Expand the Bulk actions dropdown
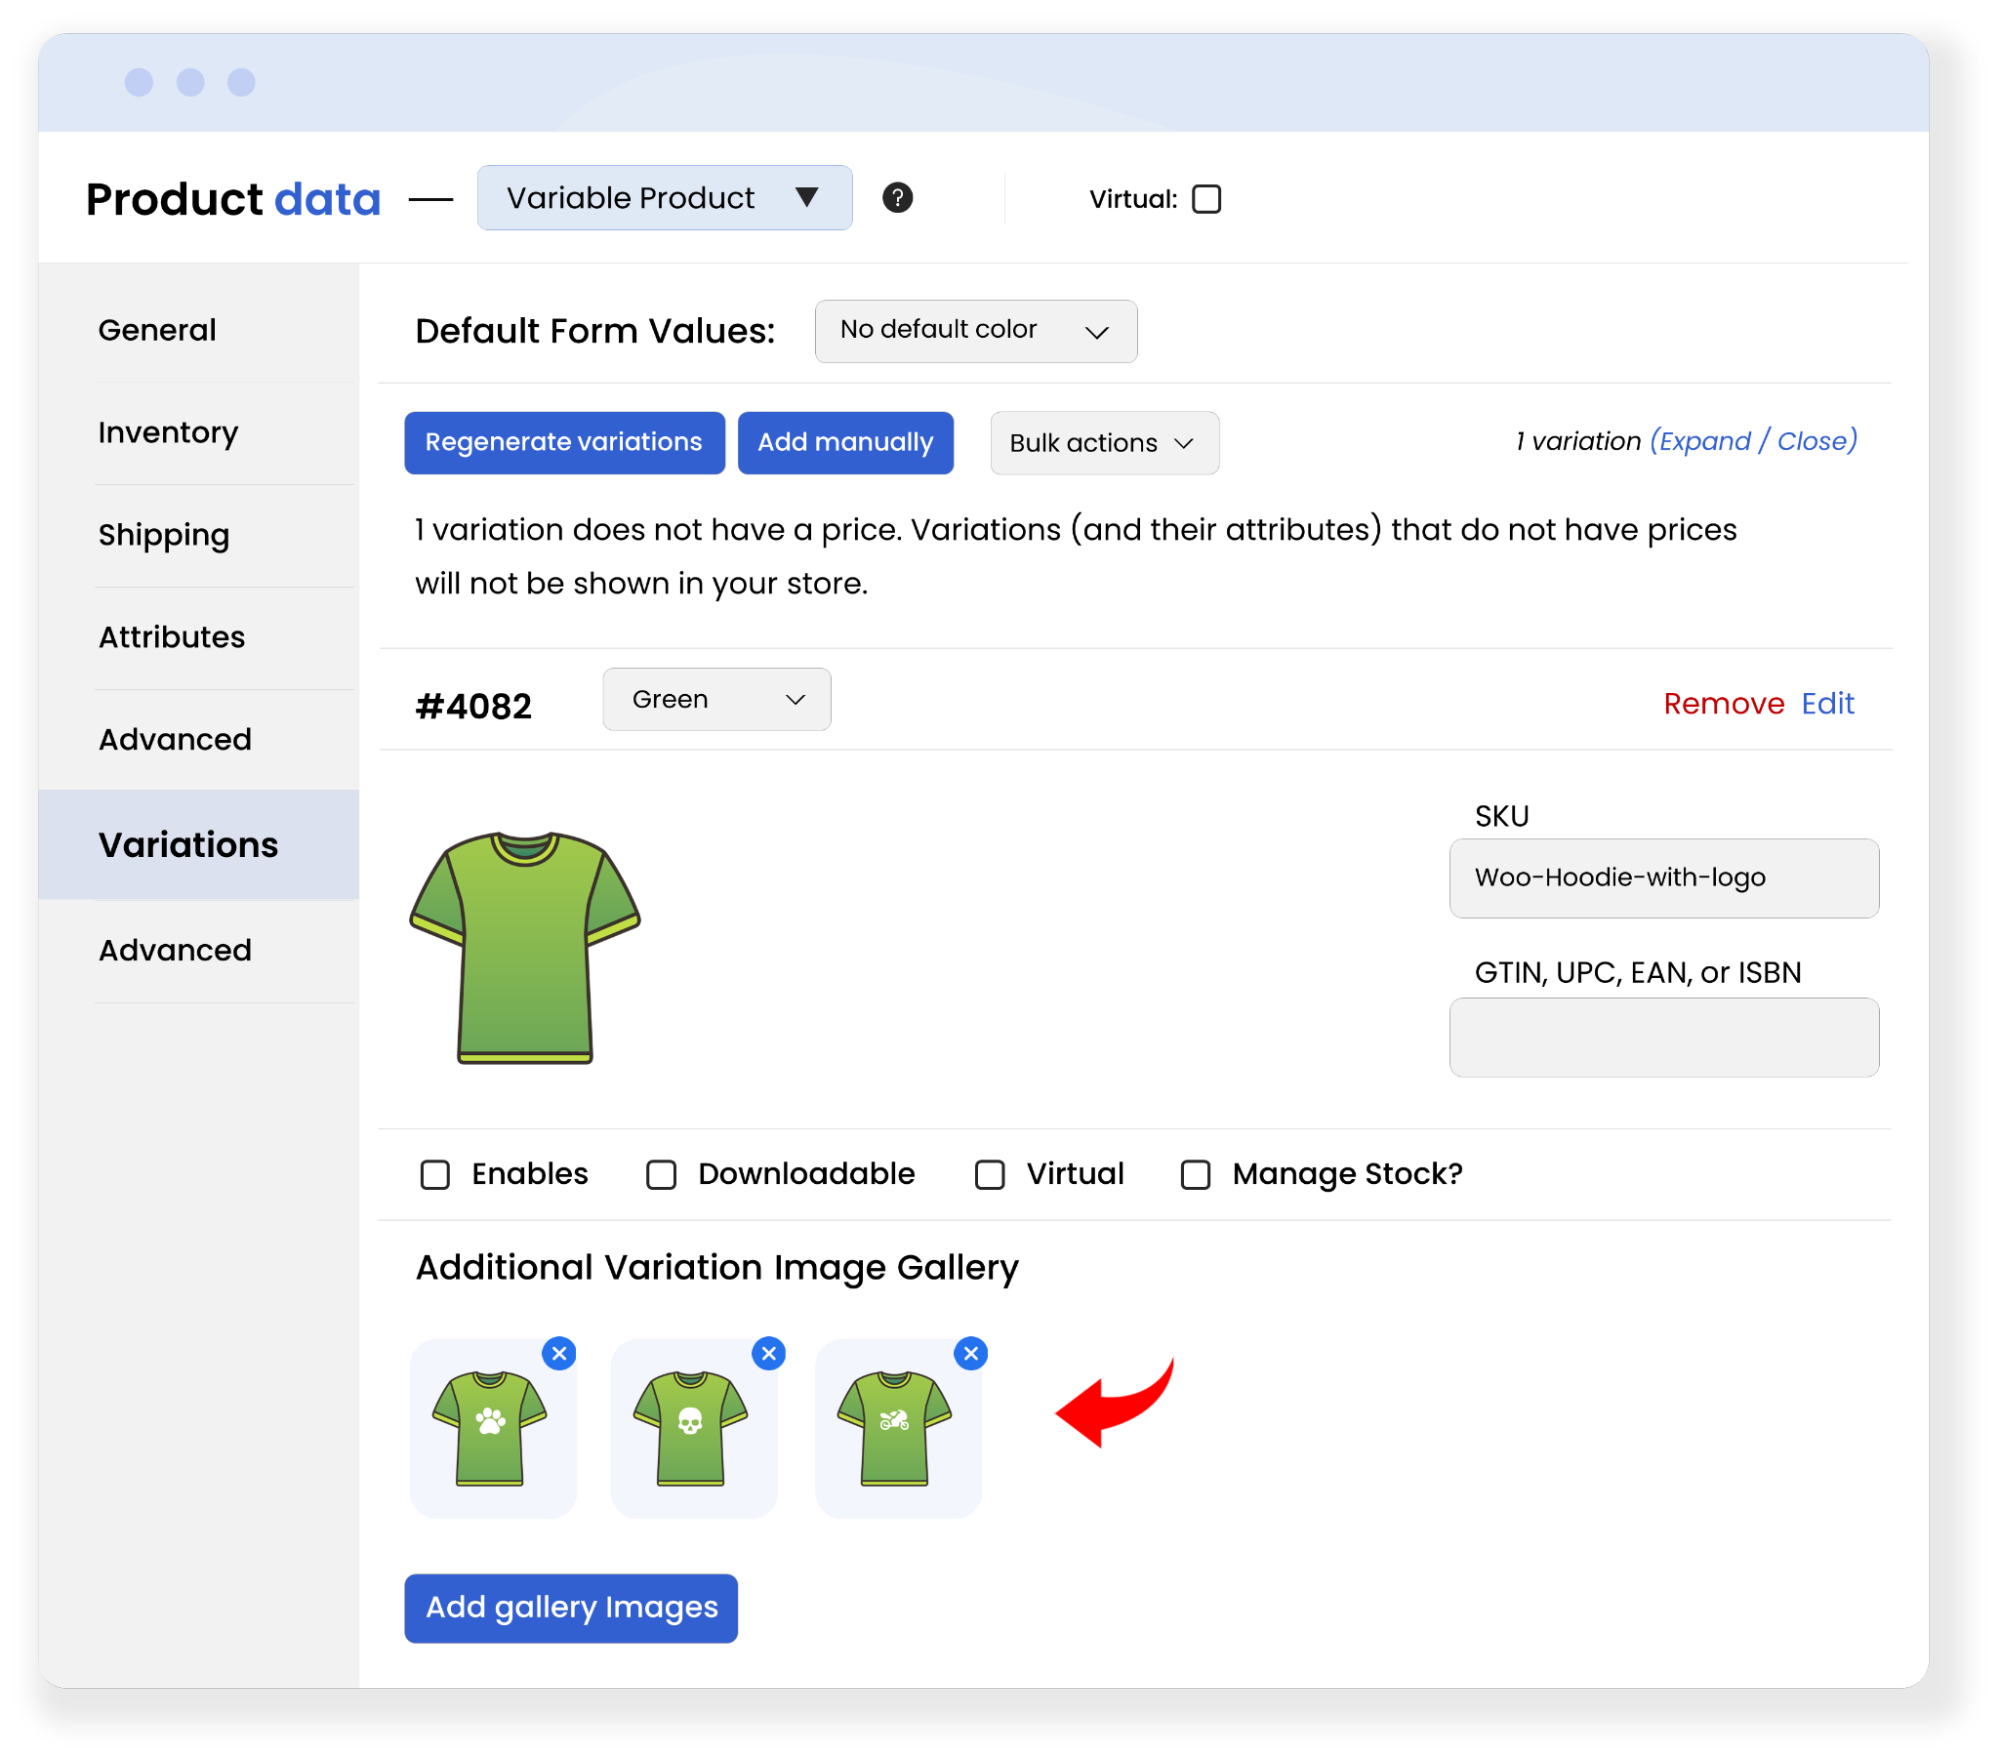Screen dimensions: 1999x1758 [1103, 443]
